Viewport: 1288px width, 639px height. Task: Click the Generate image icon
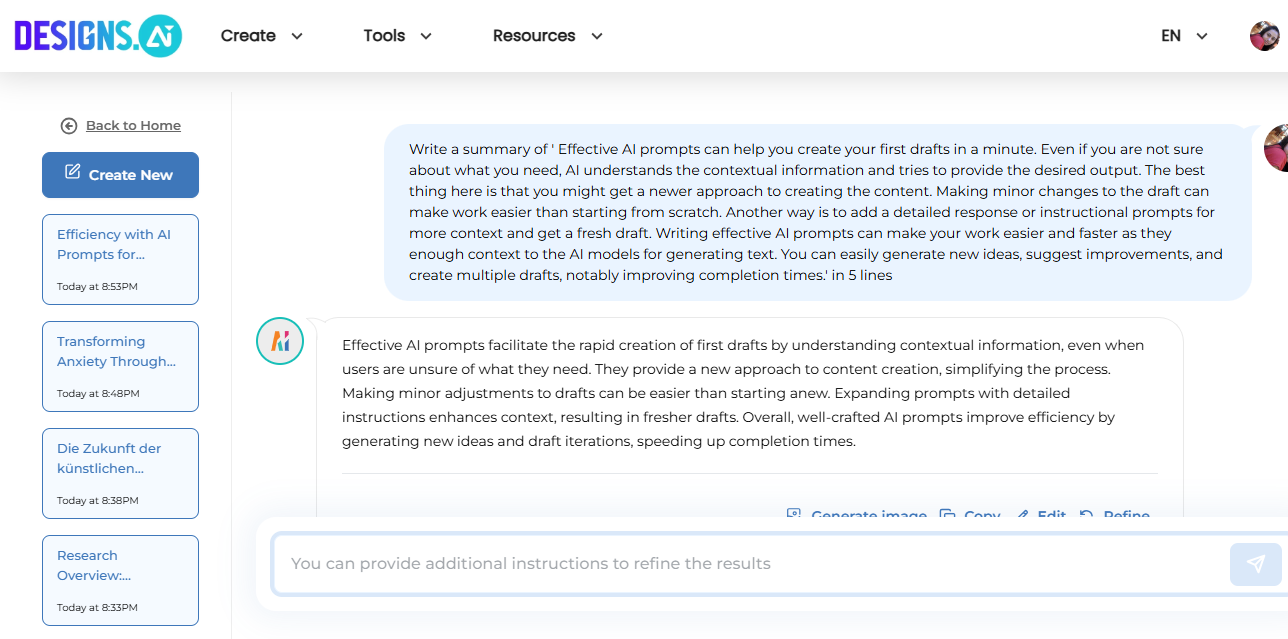[793, 514]
